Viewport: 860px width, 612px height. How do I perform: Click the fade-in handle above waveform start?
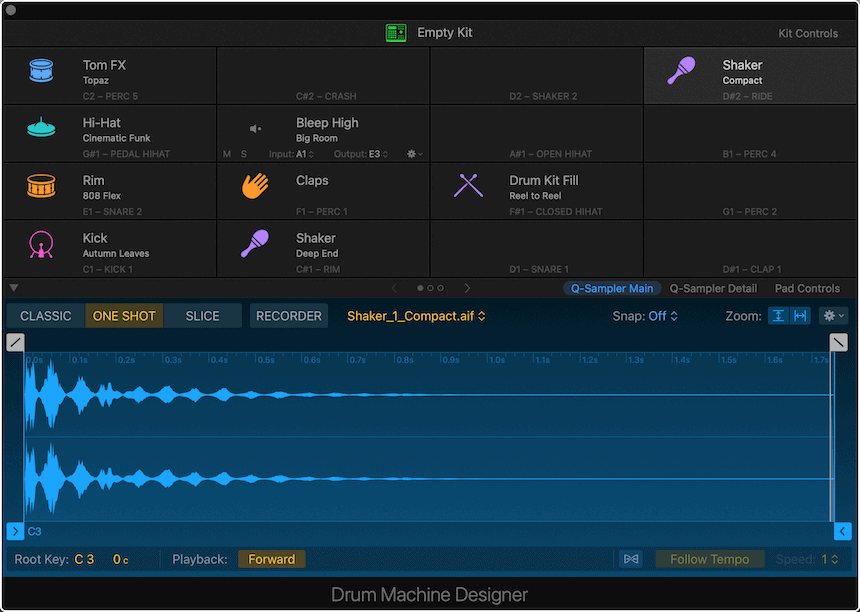click(15, 342)
